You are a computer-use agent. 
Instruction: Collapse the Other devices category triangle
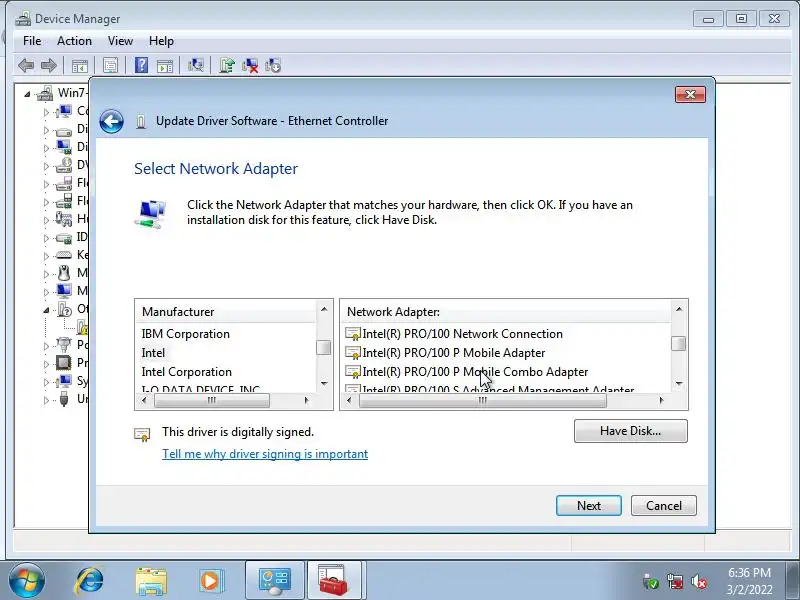(46, 310)
